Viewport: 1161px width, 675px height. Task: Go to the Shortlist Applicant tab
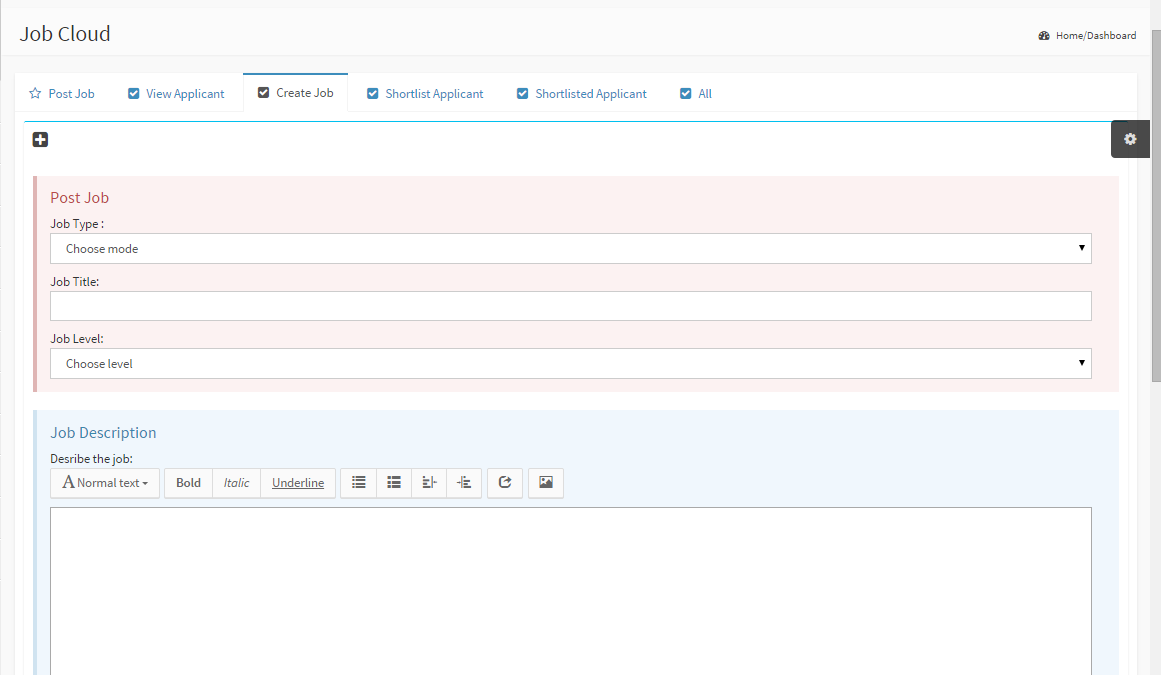click(x=425, y=94)
